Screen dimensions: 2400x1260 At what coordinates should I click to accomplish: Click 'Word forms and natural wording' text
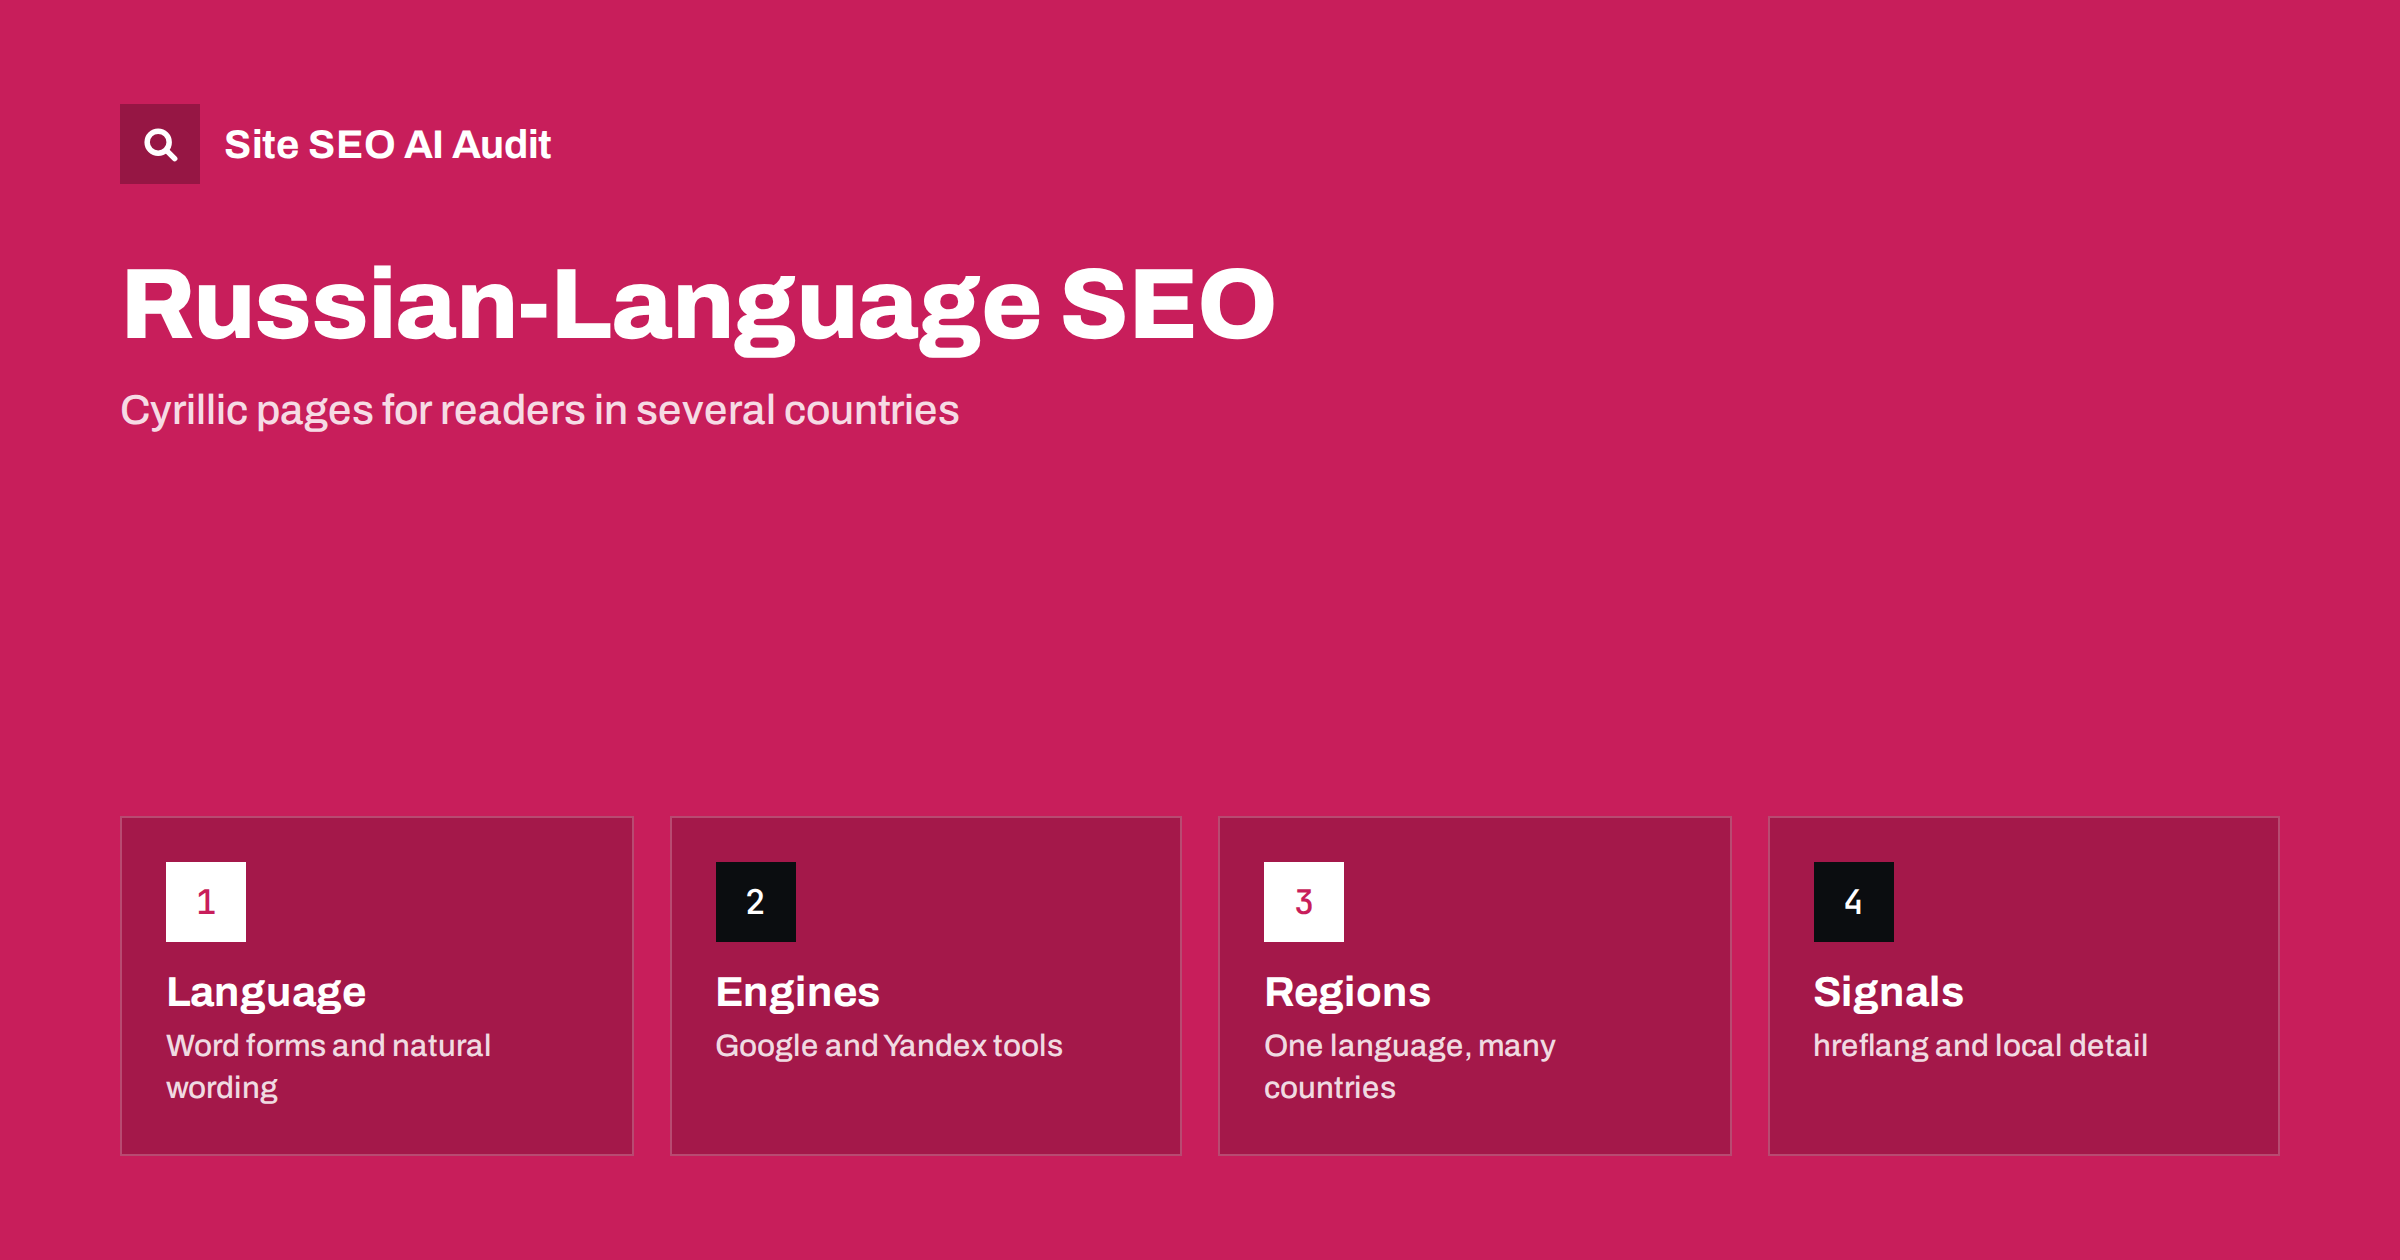[328, 1066]
